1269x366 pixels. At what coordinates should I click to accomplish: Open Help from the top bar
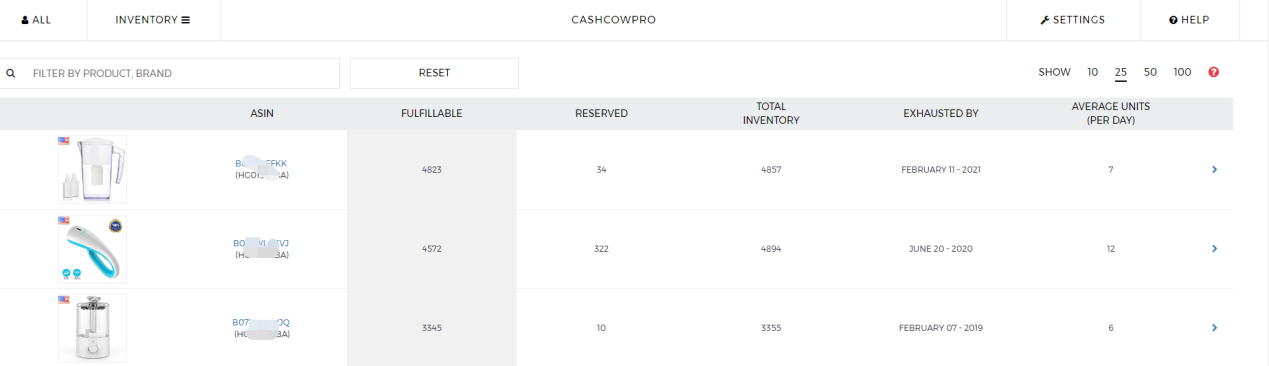point(1189,20)
